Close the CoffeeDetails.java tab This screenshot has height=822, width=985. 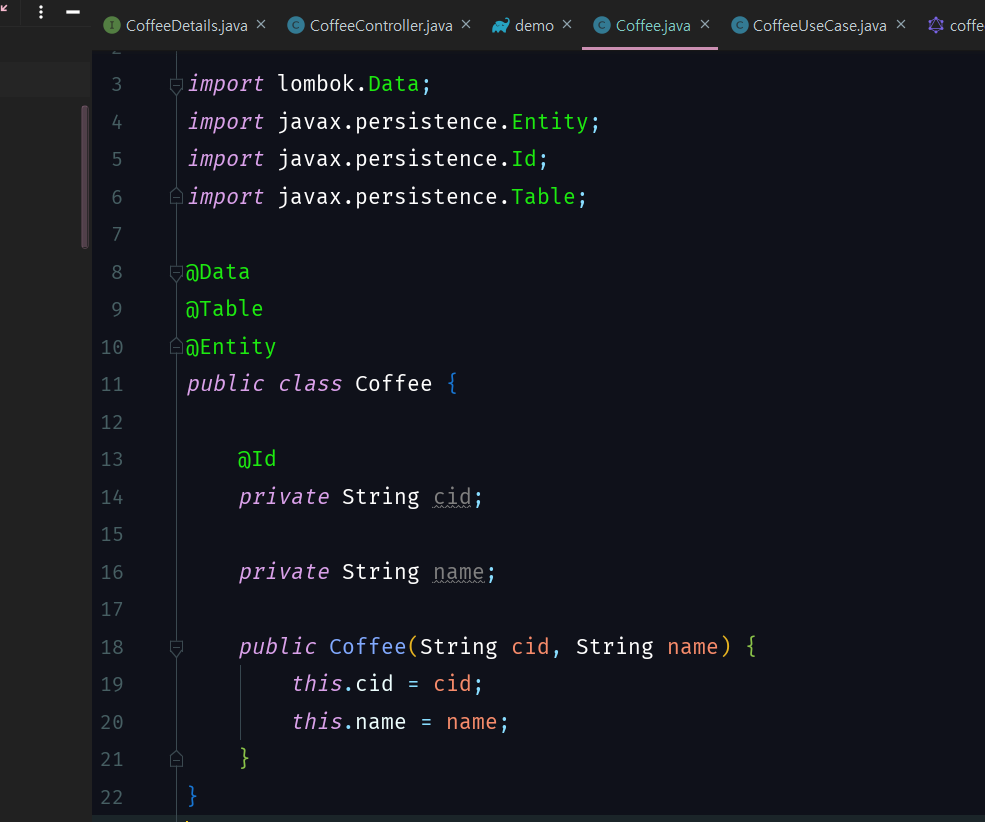[x=263, y=25]
